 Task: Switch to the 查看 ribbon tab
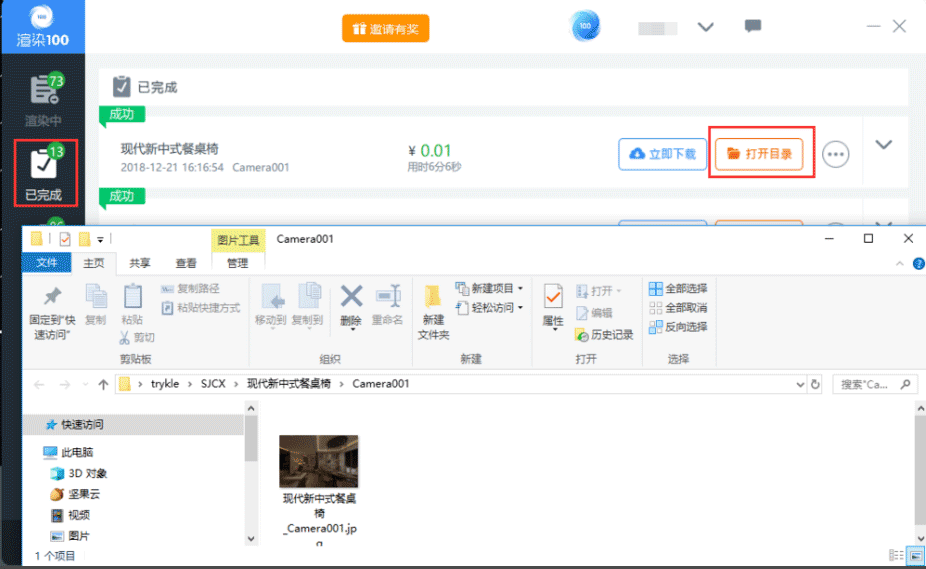186,263
